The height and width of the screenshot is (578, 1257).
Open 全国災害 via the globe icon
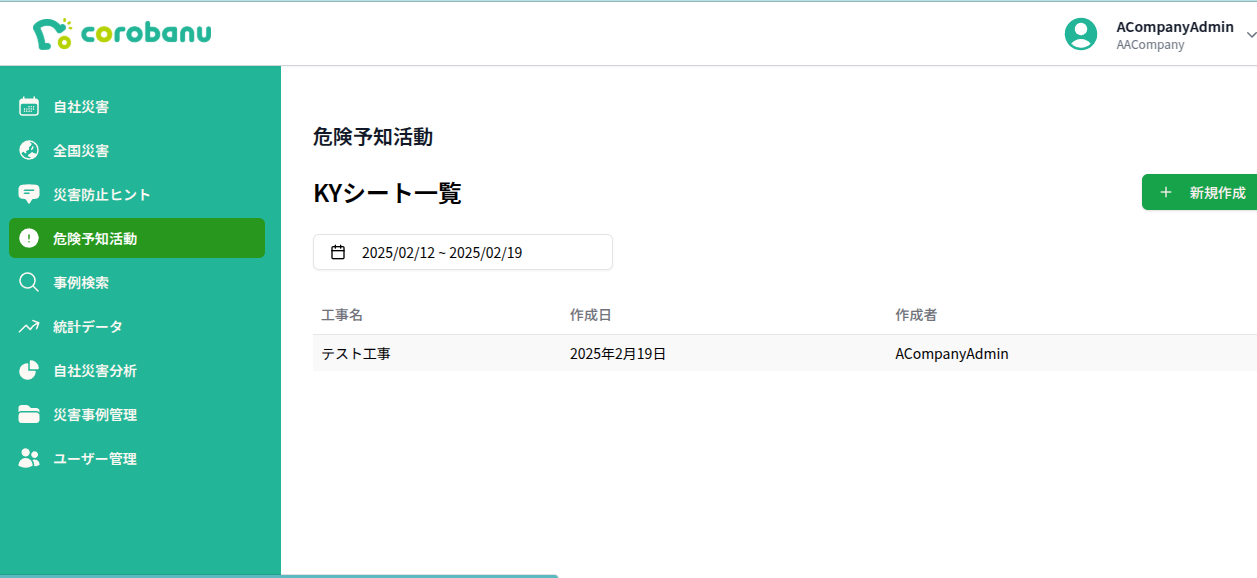pyautogui.click(x=29, y=150)
